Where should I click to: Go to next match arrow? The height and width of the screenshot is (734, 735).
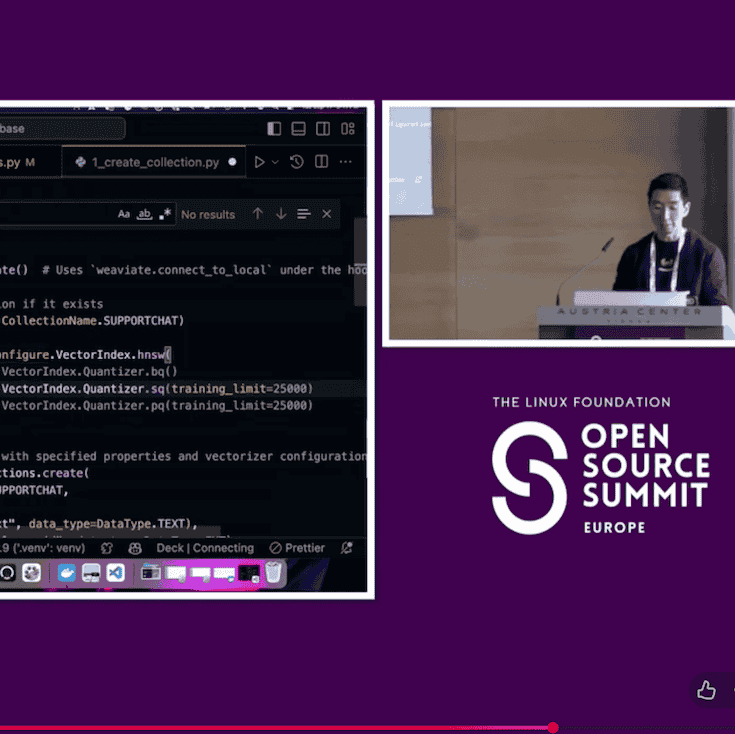coord(281,214)
